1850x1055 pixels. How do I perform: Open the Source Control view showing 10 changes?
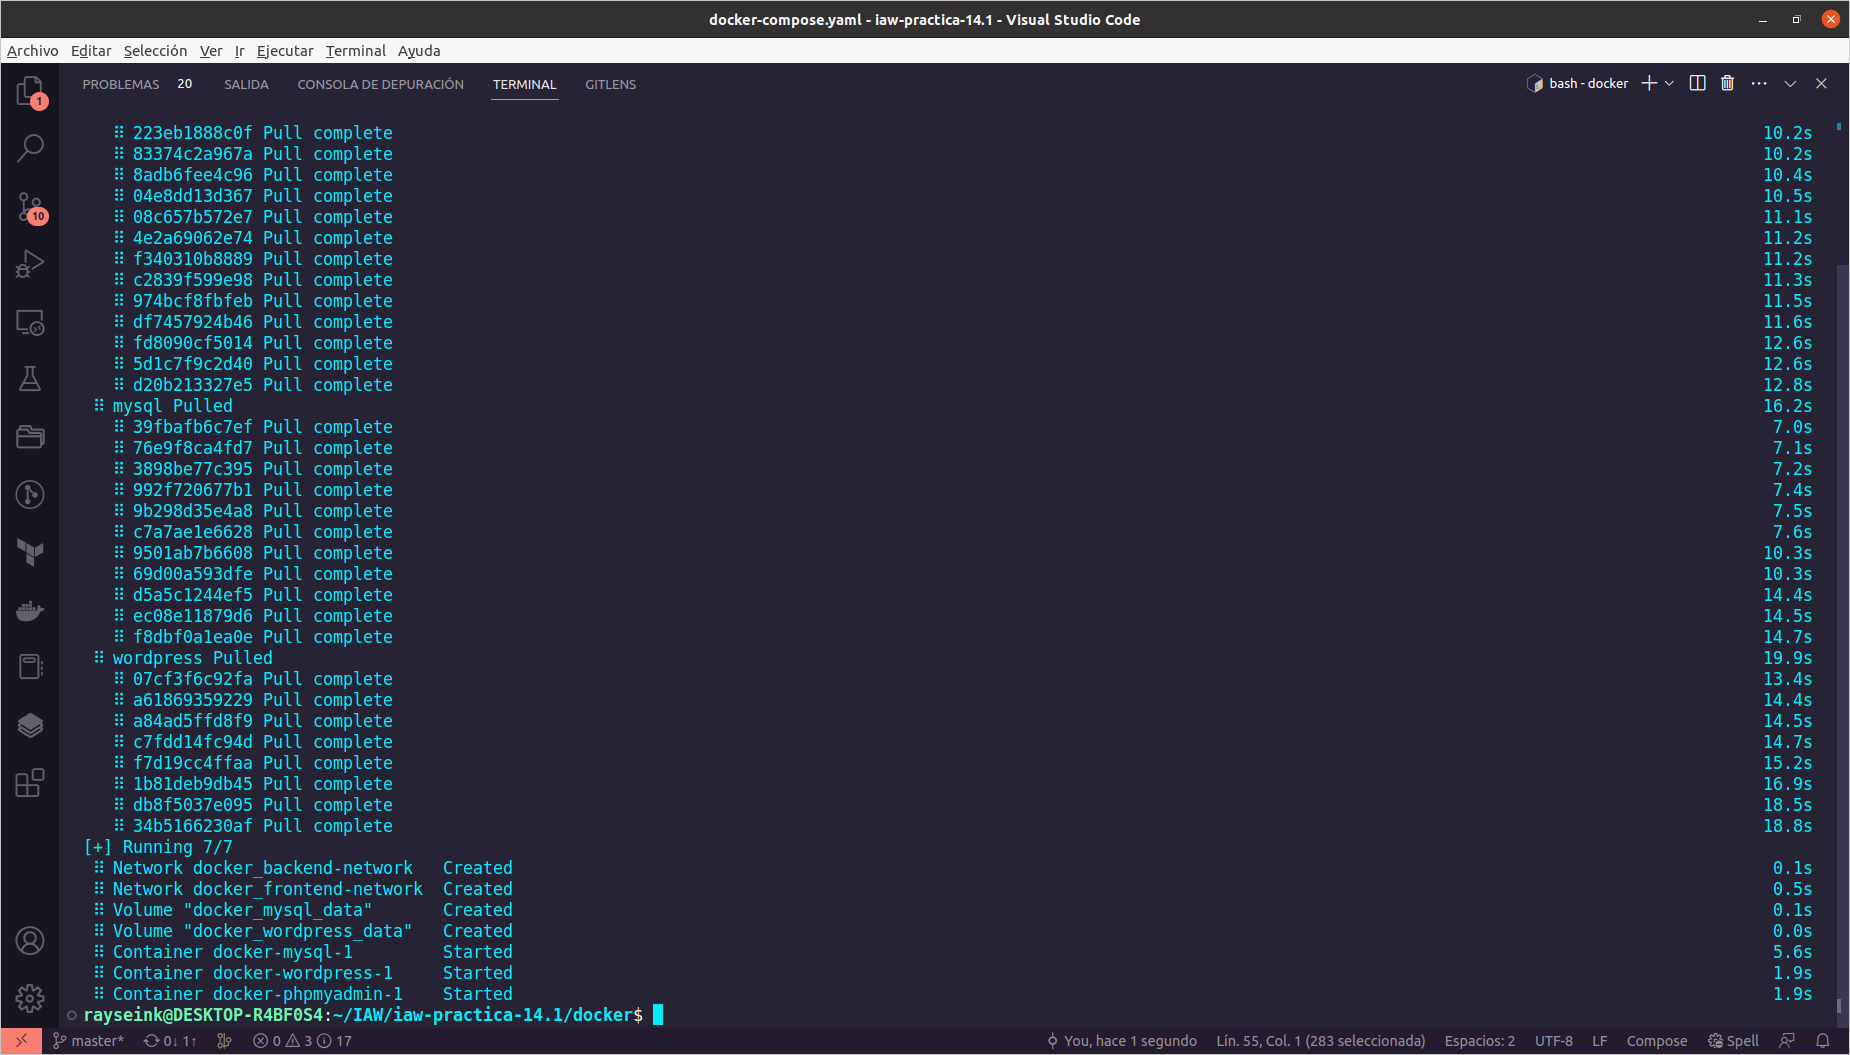pos(30,207)
